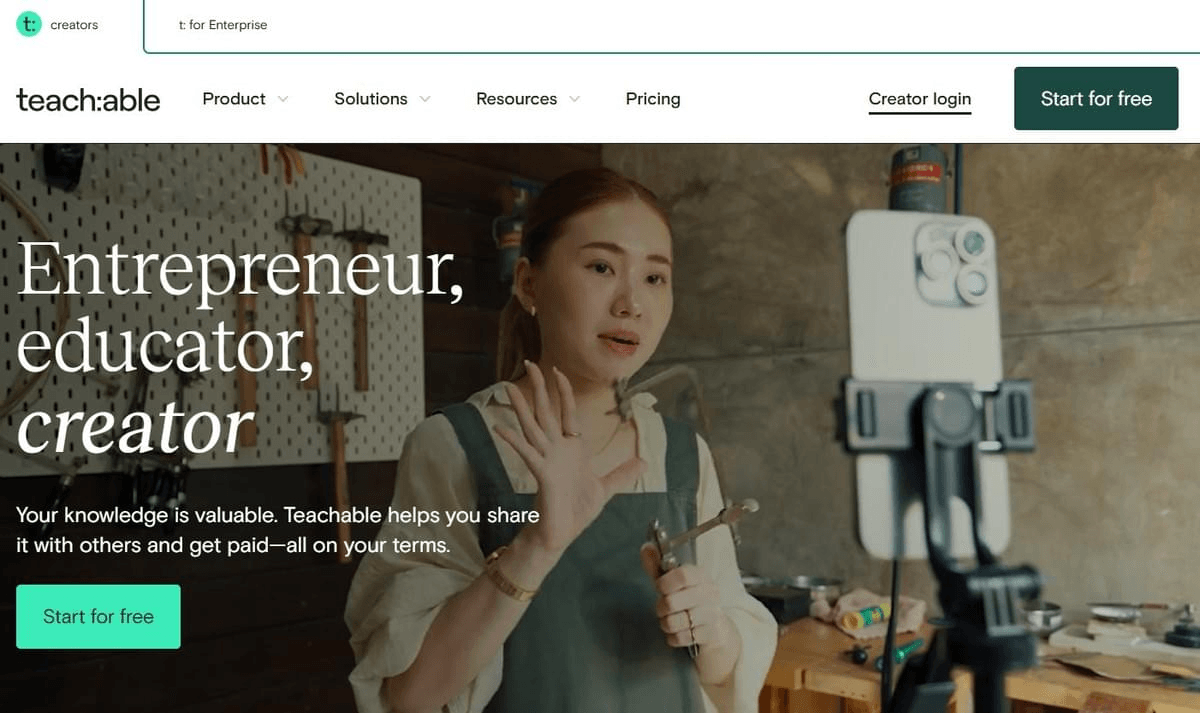Open the t: for Enterprise tab
Screen dimensions: 1200x713
(x=223, y=25)
